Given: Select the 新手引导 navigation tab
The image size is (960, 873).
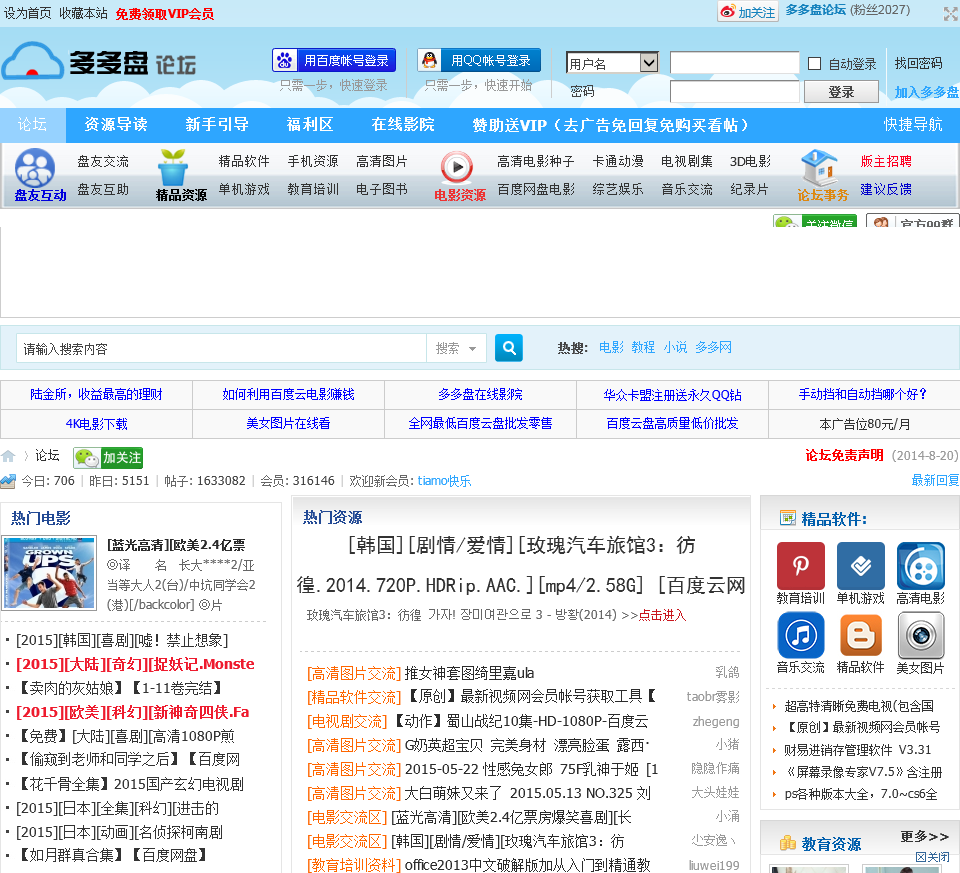Looking at the screenshot, I should (217, 125).
